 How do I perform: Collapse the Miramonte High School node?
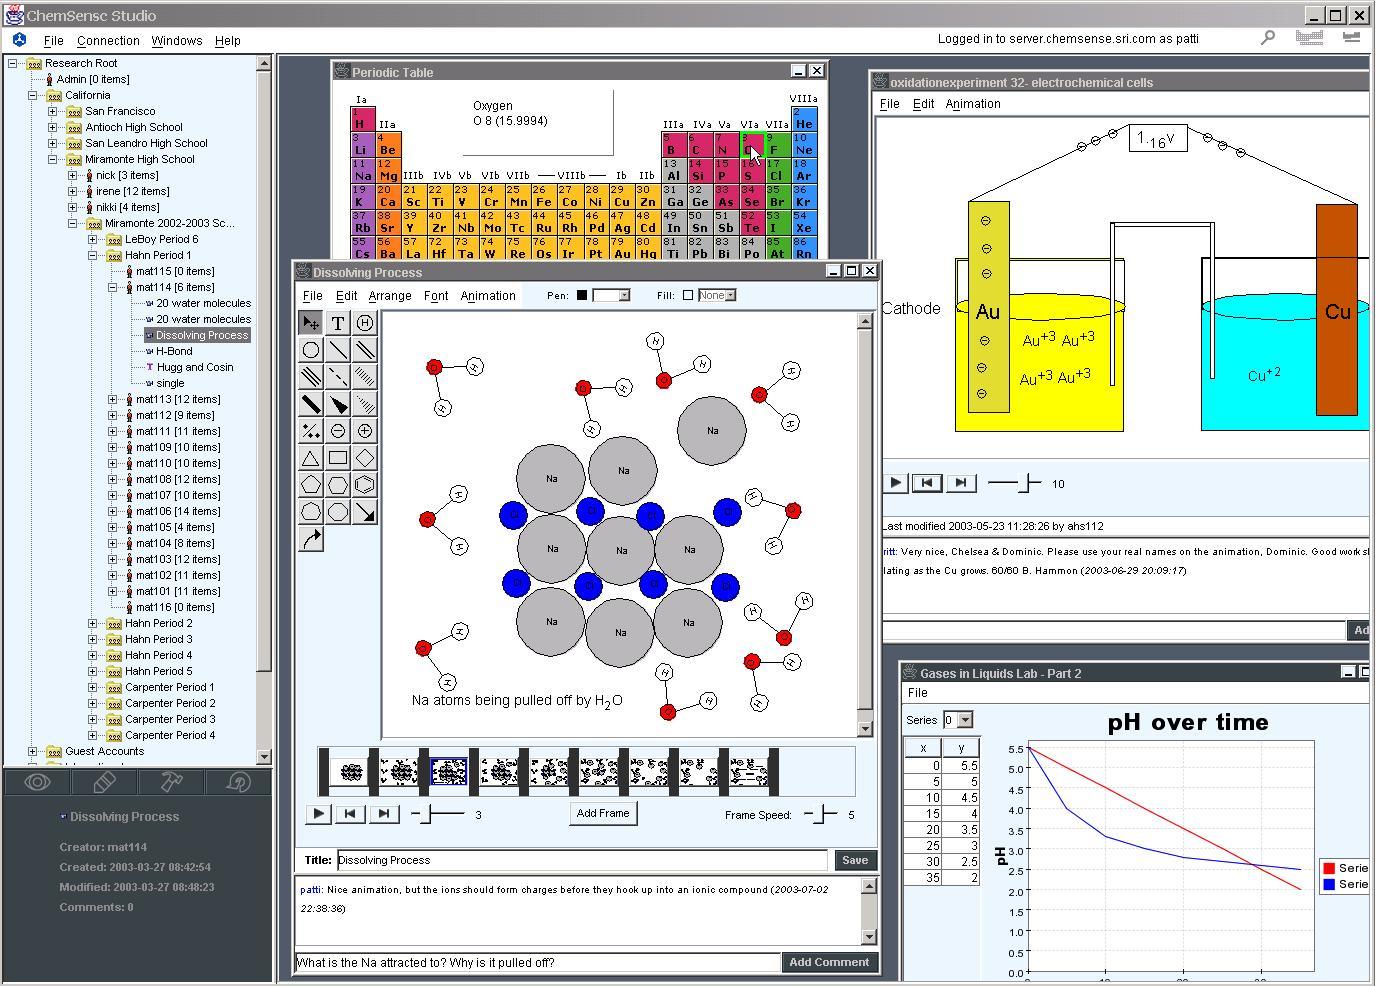[x=52, y=159]
